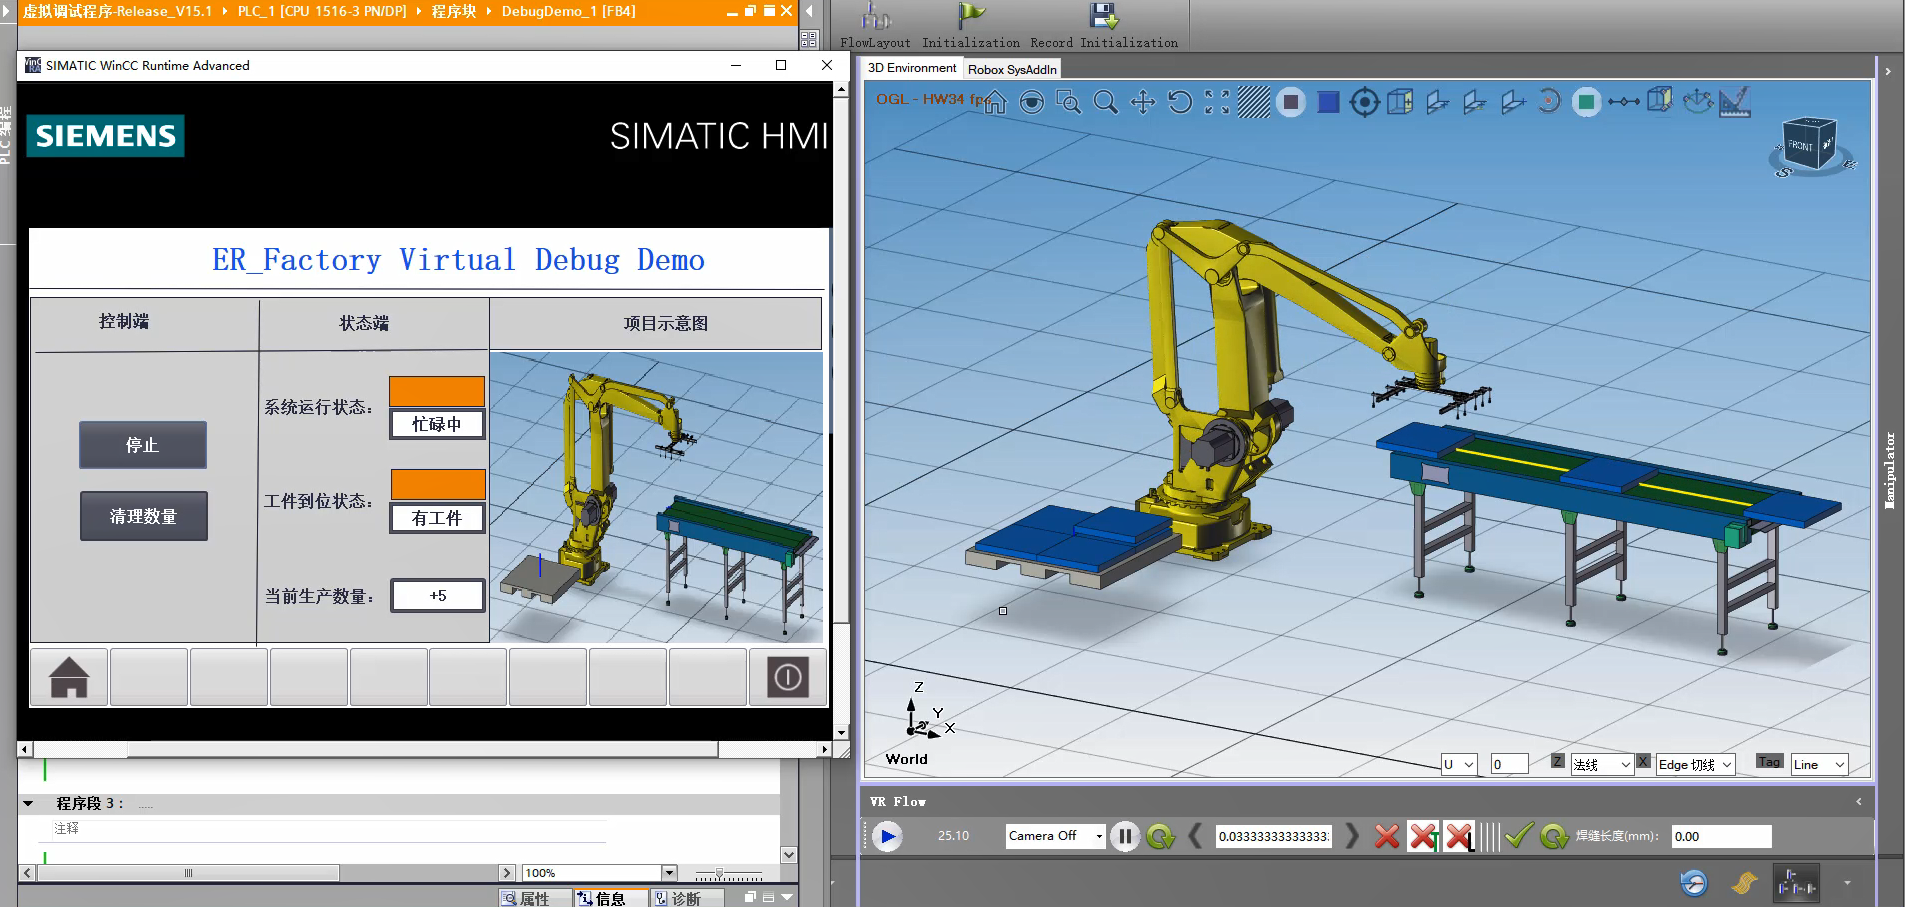Toggle the Z axis button
Image resolution: width=1905 pixels, height=907 pixels.
click(x=1557, y=762)
